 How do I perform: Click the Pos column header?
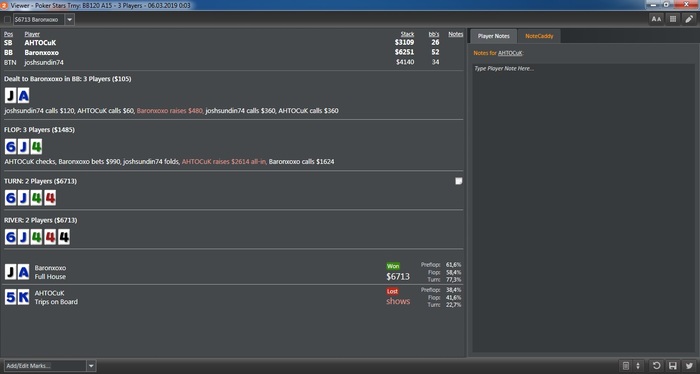pos(8,34)
